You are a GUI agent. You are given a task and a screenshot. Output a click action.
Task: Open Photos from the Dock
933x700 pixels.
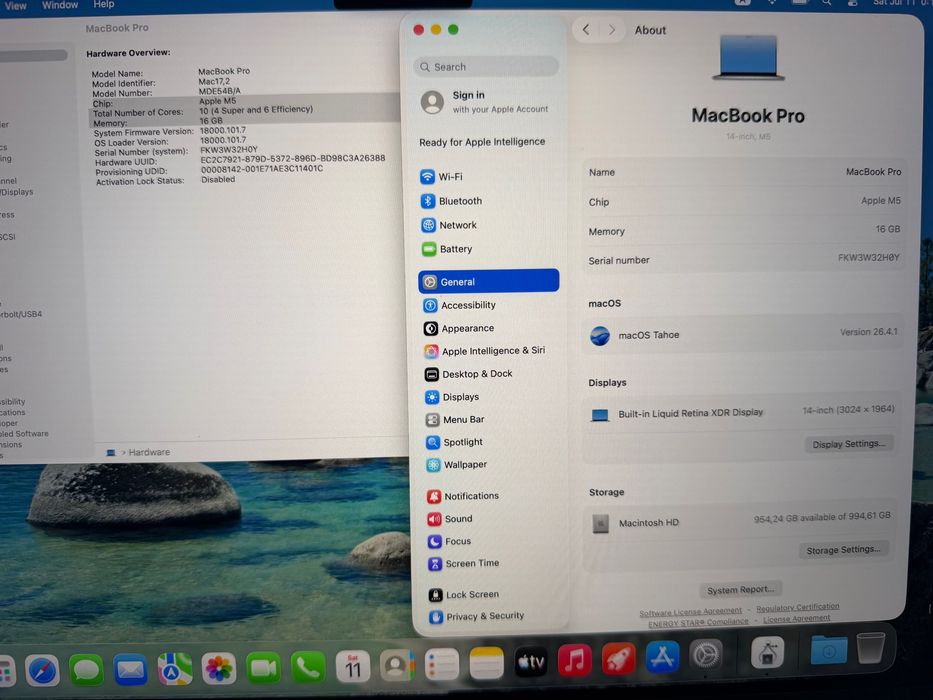[x=218, y=669]
